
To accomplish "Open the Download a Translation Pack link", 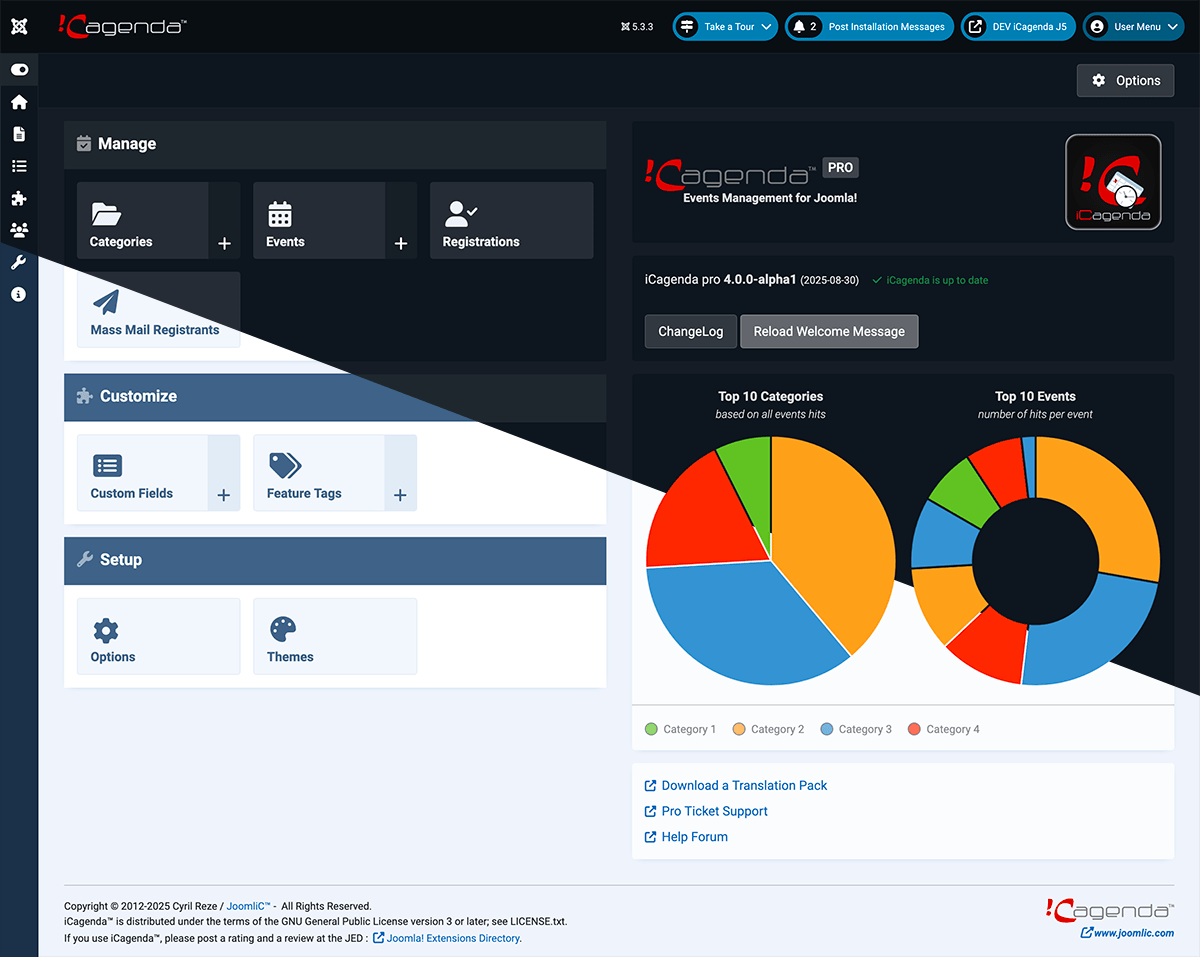I will coord(743,785).
